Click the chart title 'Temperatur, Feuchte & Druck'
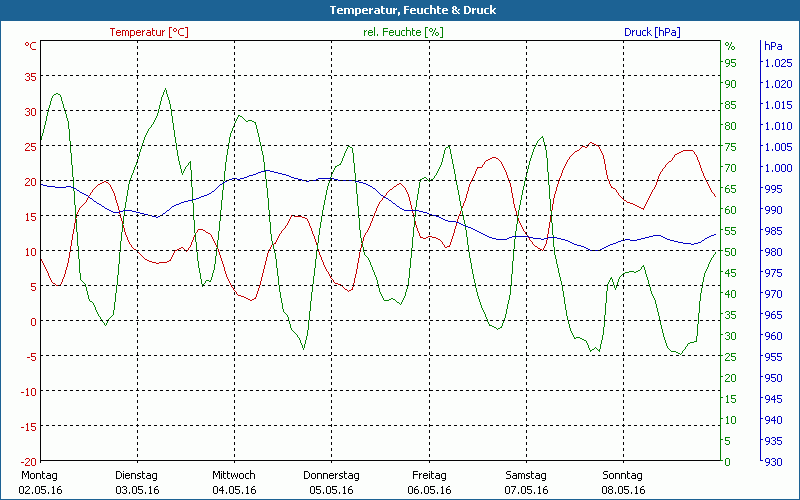Image resolution: width=800 pixels, height=500 pixels. coord(413,10)
